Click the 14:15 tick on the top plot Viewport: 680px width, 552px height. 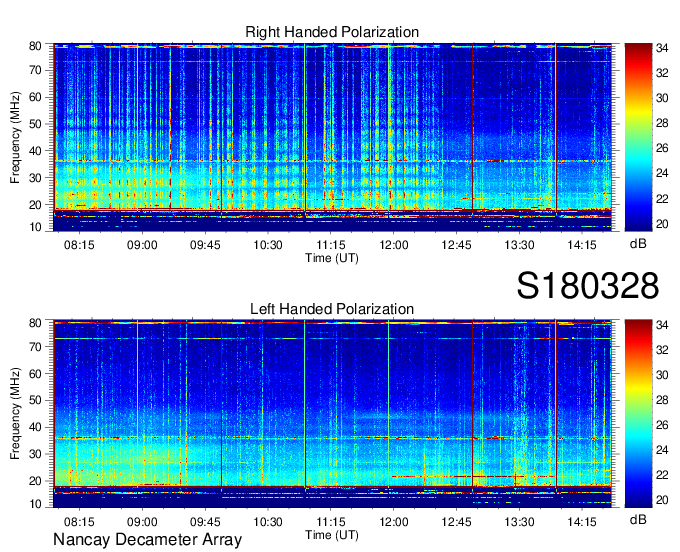coord(582,245)
